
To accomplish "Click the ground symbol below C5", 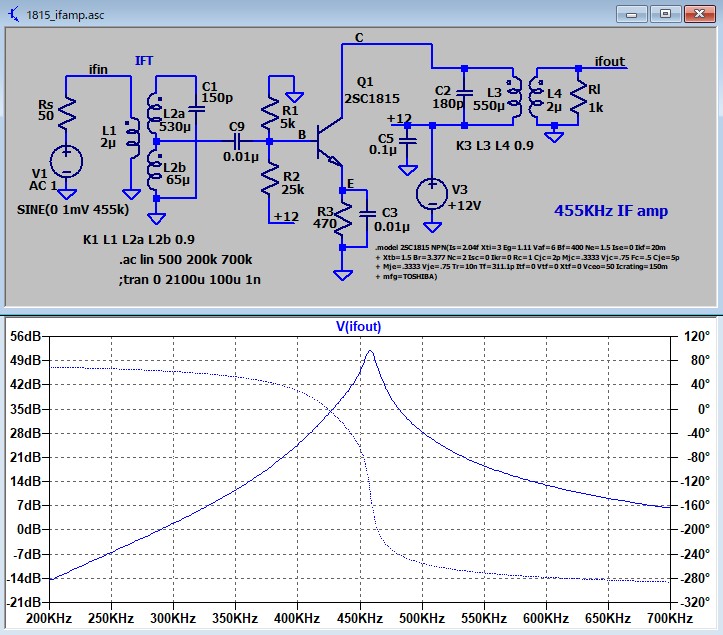I will [x=408, y=170].
